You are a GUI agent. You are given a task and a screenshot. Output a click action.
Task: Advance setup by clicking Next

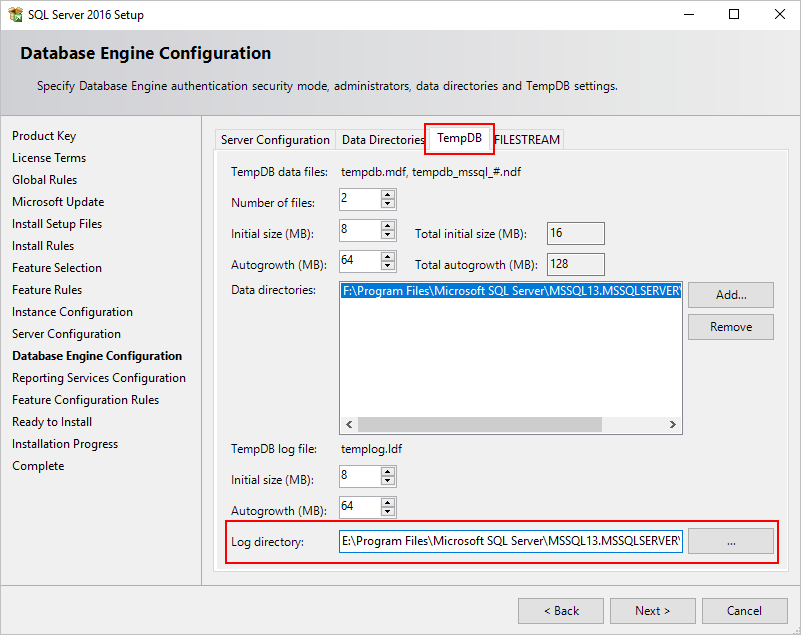click(x=652, y=610)
